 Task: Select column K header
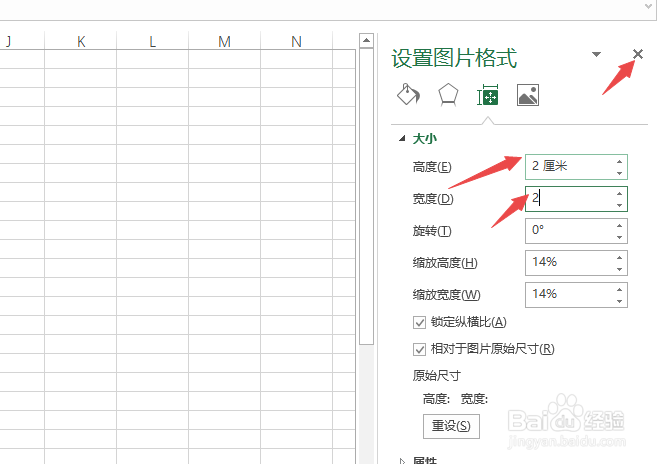(x=81, y=41)
